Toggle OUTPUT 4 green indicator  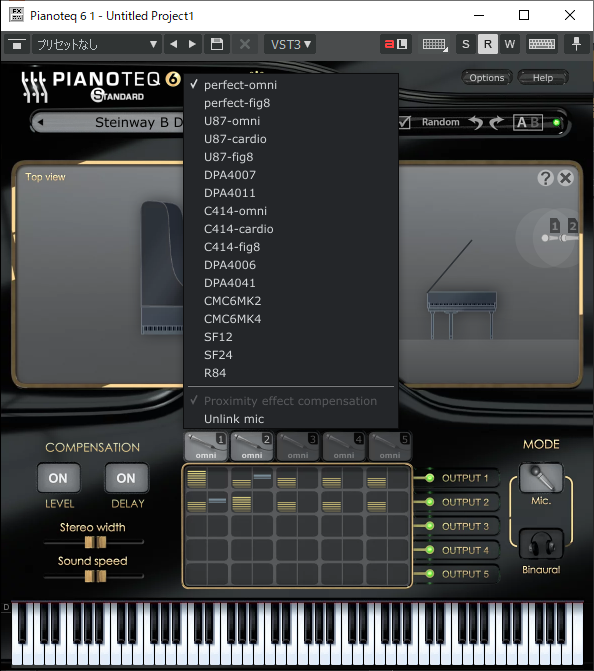[x=430, y=550]
